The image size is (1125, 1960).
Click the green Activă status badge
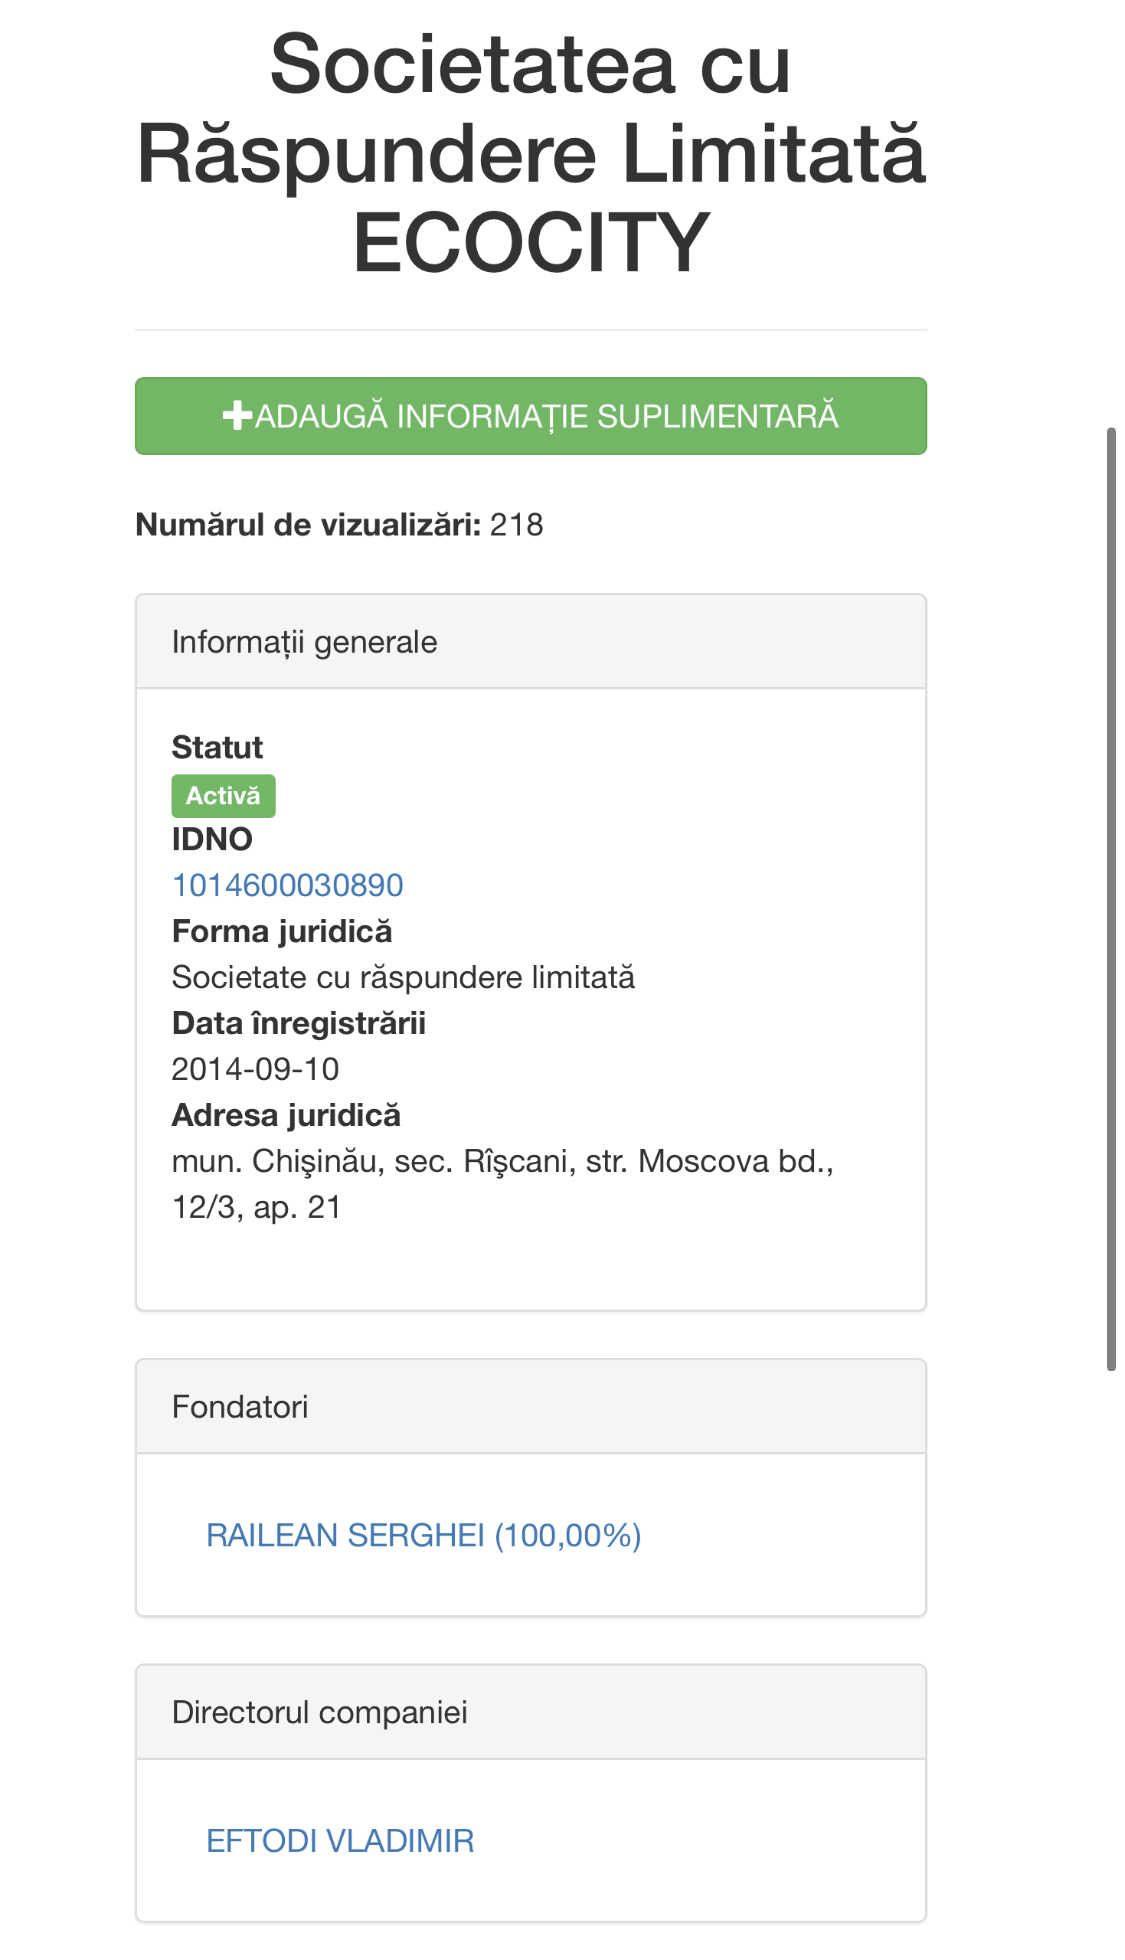point(223,796)
